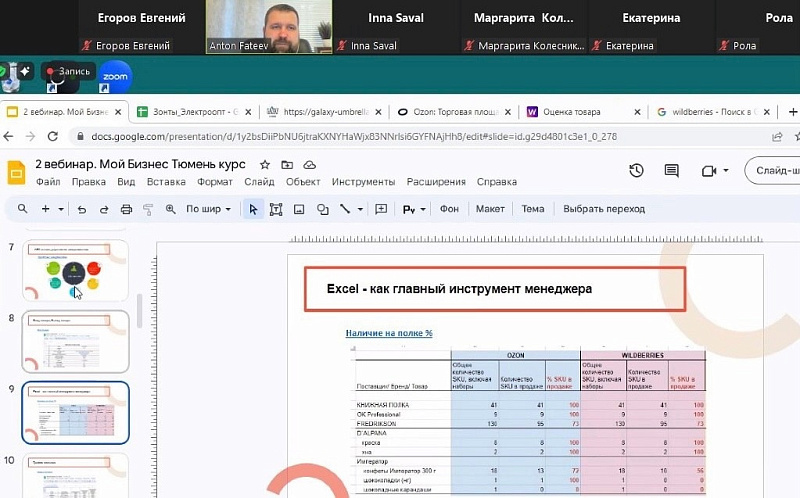Click the search menus magnifier icon
The height and width of the screenshot is (498, 800).
(x=22, y=209)
